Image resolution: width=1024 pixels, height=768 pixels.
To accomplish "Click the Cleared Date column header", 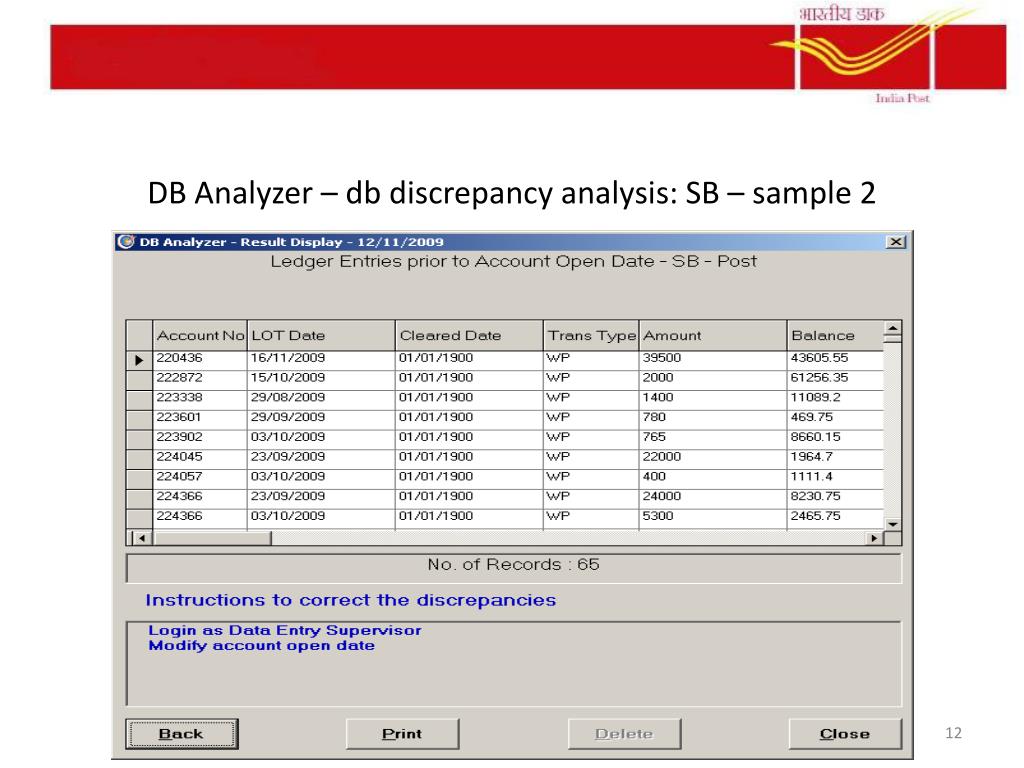I will coord(470,335).
